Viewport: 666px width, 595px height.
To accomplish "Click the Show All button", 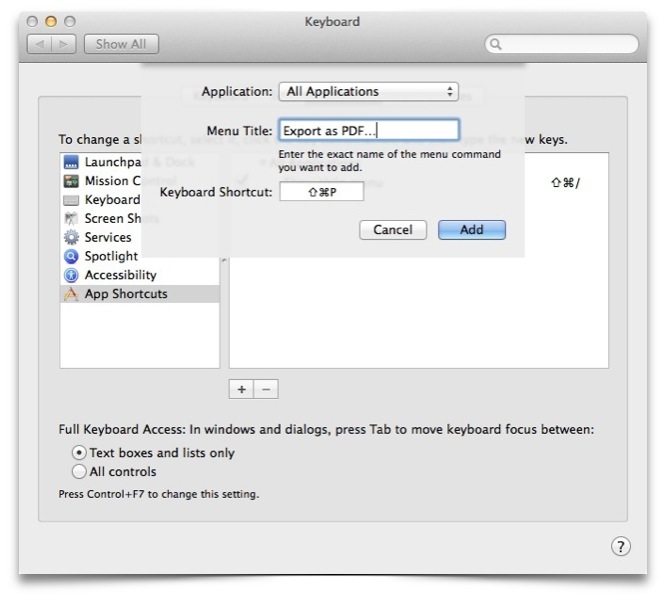I will tap(121, 44).
